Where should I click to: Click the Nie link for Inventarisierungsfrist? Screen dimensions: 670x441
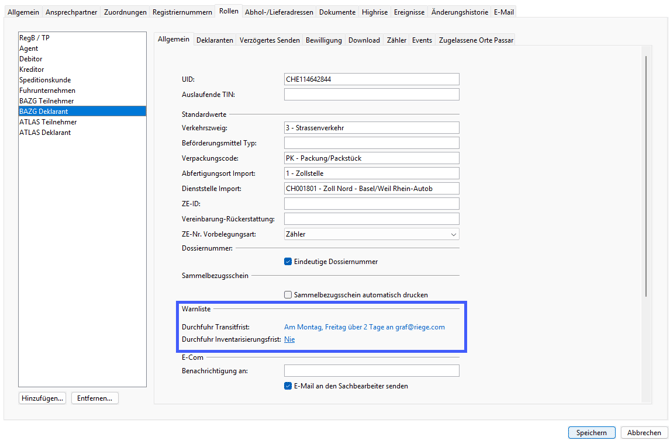pyautogui.click(x=289, y=340)
